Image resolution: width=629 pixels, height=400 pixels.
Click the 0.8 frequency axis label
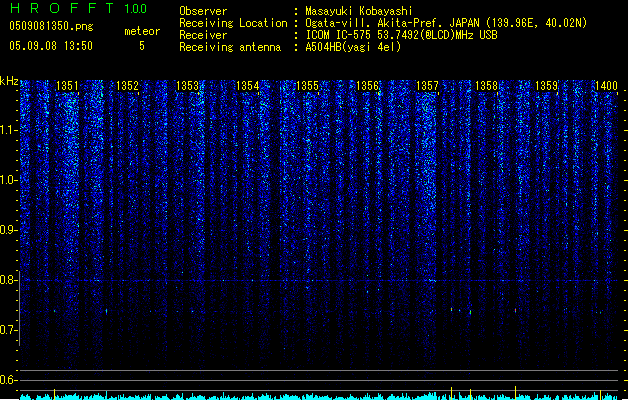pos(7,280)
